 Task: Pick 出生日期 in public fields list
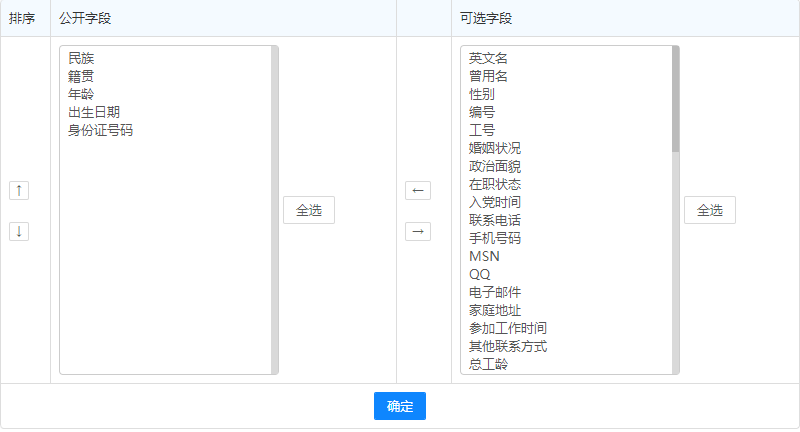[x=94, y=112]
